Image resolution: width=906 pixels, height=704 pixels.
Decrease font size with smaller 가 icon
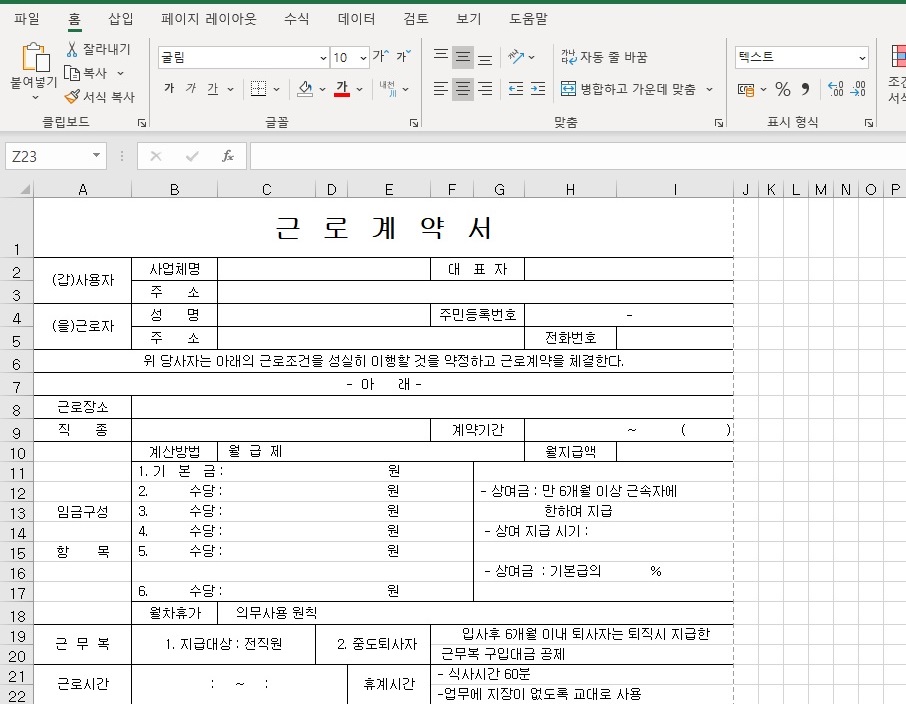403,56
